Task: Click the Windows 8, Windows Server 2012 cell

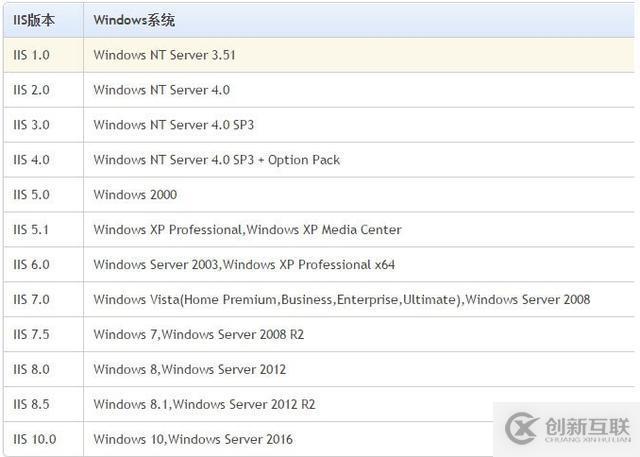Action: pyautogui.click(x=189, y=370)
